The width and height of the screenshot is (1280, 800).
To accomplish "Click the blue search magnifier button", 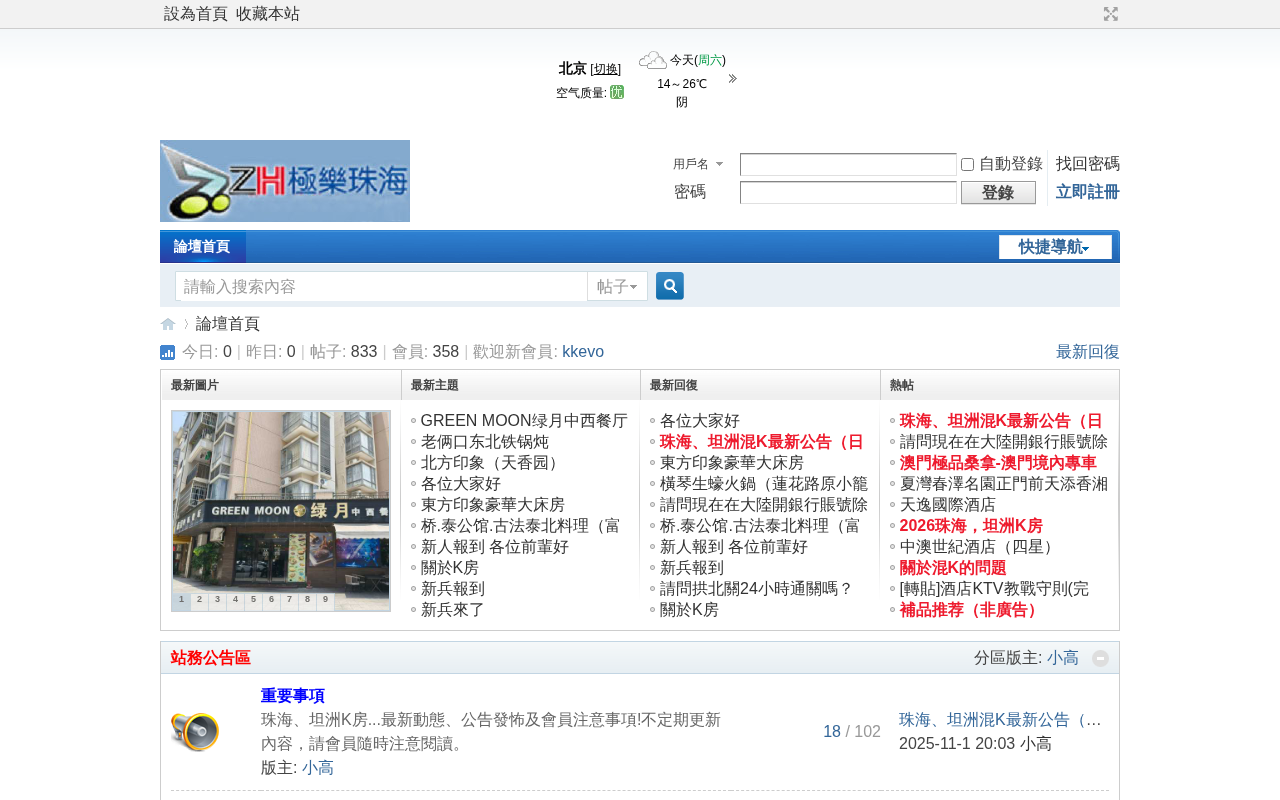I will (670, 286).
